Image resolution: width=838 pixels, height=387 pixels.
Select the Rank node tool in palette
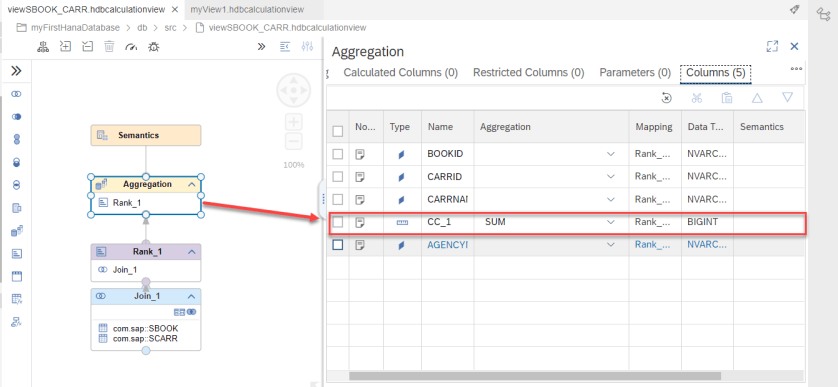(x=17, y=253)
